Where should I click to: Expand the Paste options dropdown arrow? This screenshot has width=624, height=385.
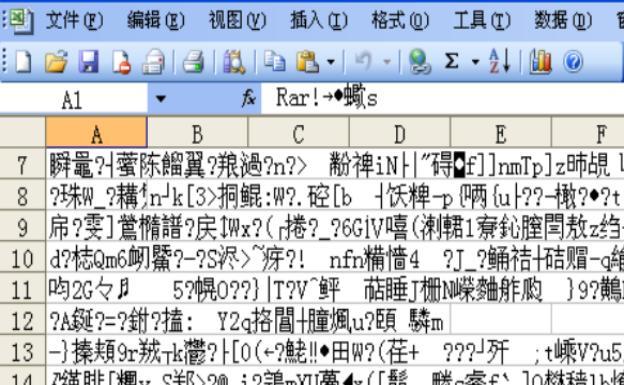(x=331, y=62)
